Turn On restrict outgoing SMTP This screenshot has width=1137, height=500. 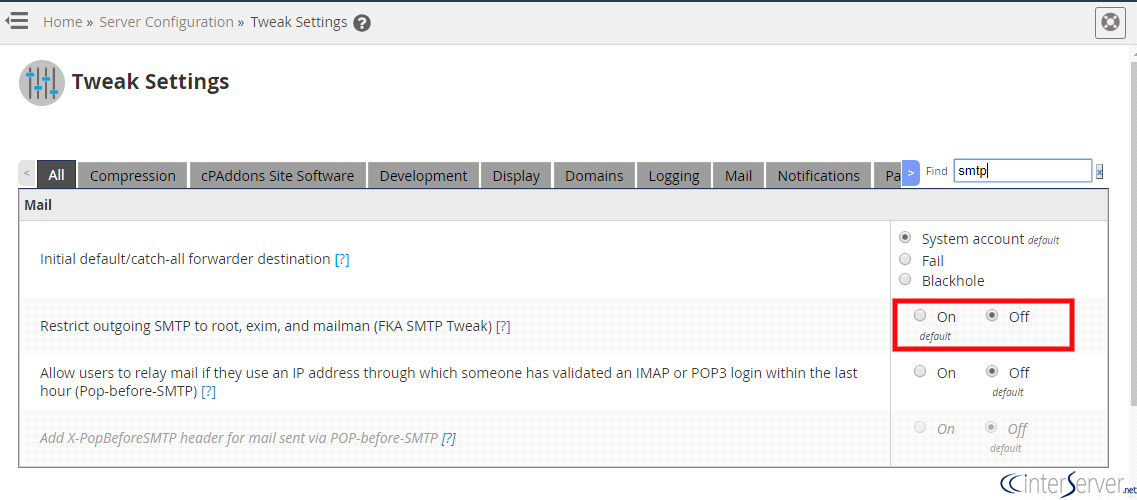(920, 315)
